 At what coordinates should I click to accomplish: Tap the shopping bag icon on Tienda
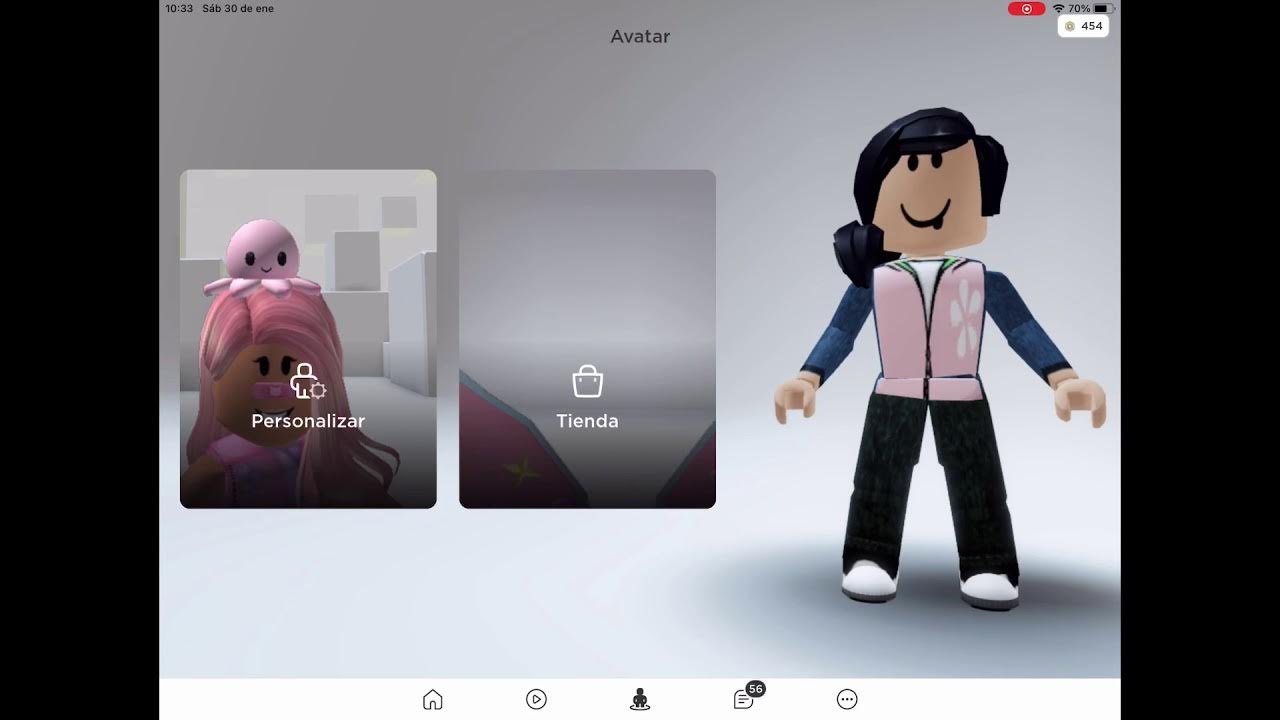(587, 381)
